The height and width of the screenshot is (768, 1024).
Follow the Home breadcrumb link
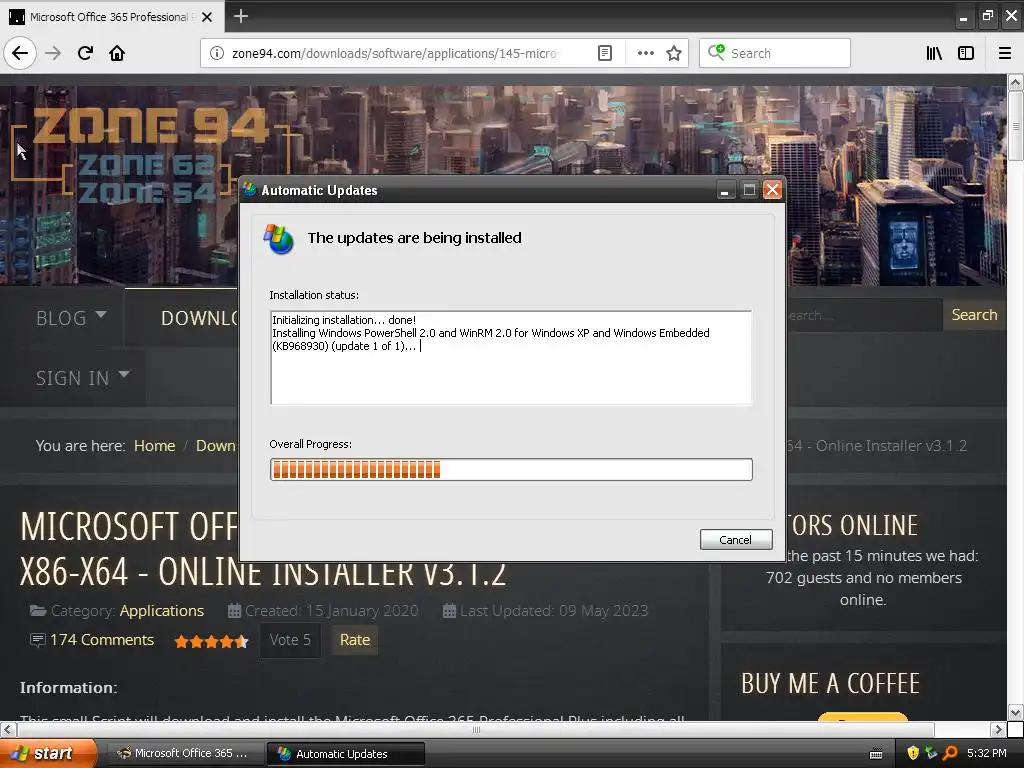[154, 445]
